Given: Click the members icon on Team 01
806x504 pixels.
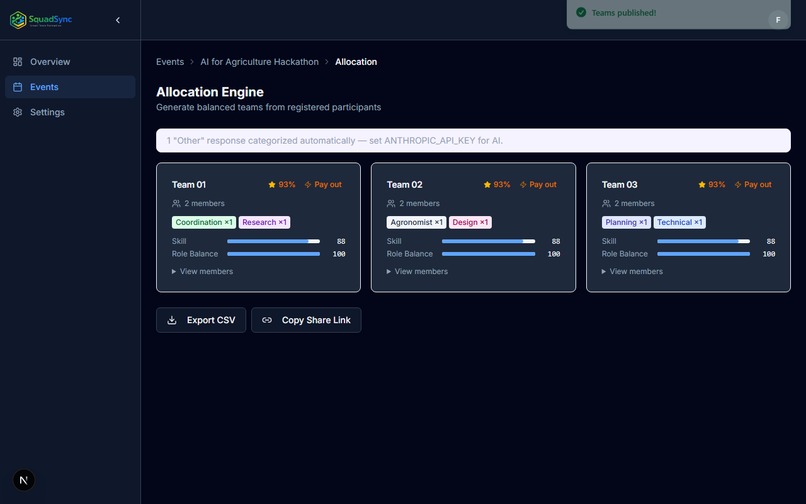Looking at the screenshot, I should coord(176,203).
